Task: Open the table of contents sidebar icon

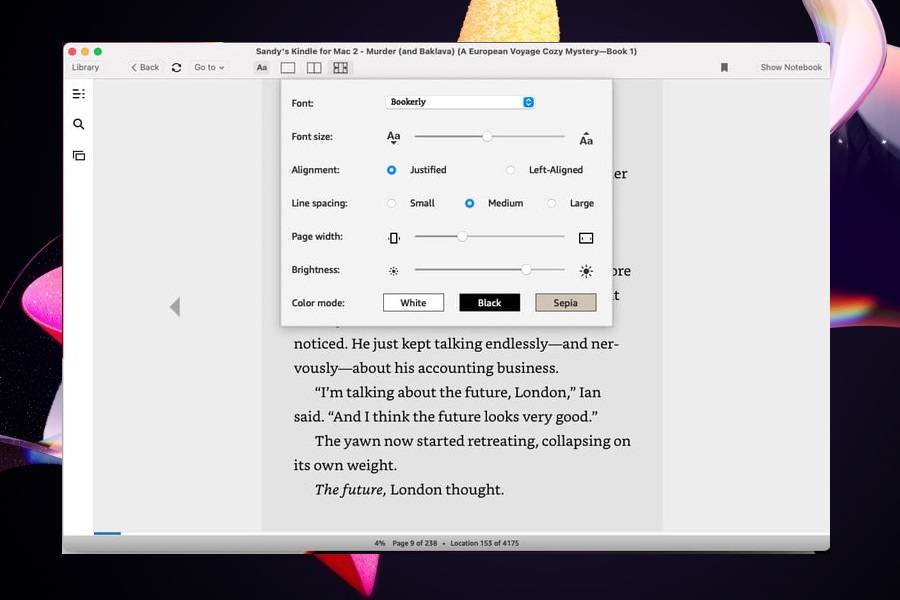Action: click(78, 93)
